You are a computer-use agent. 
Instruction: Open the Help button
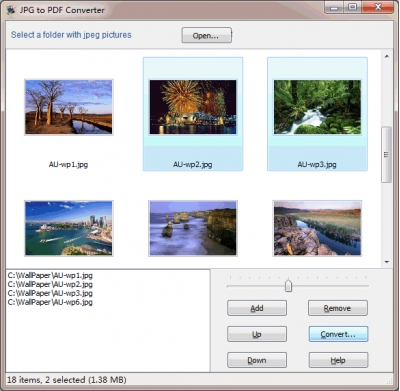click(x=338, y=360)
